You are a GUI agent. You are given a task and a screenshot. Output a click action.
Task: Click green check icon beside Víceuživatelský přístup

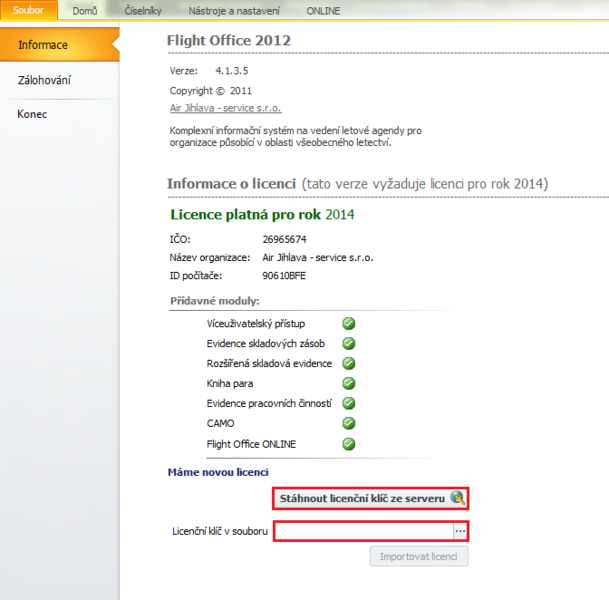(349, 323)
